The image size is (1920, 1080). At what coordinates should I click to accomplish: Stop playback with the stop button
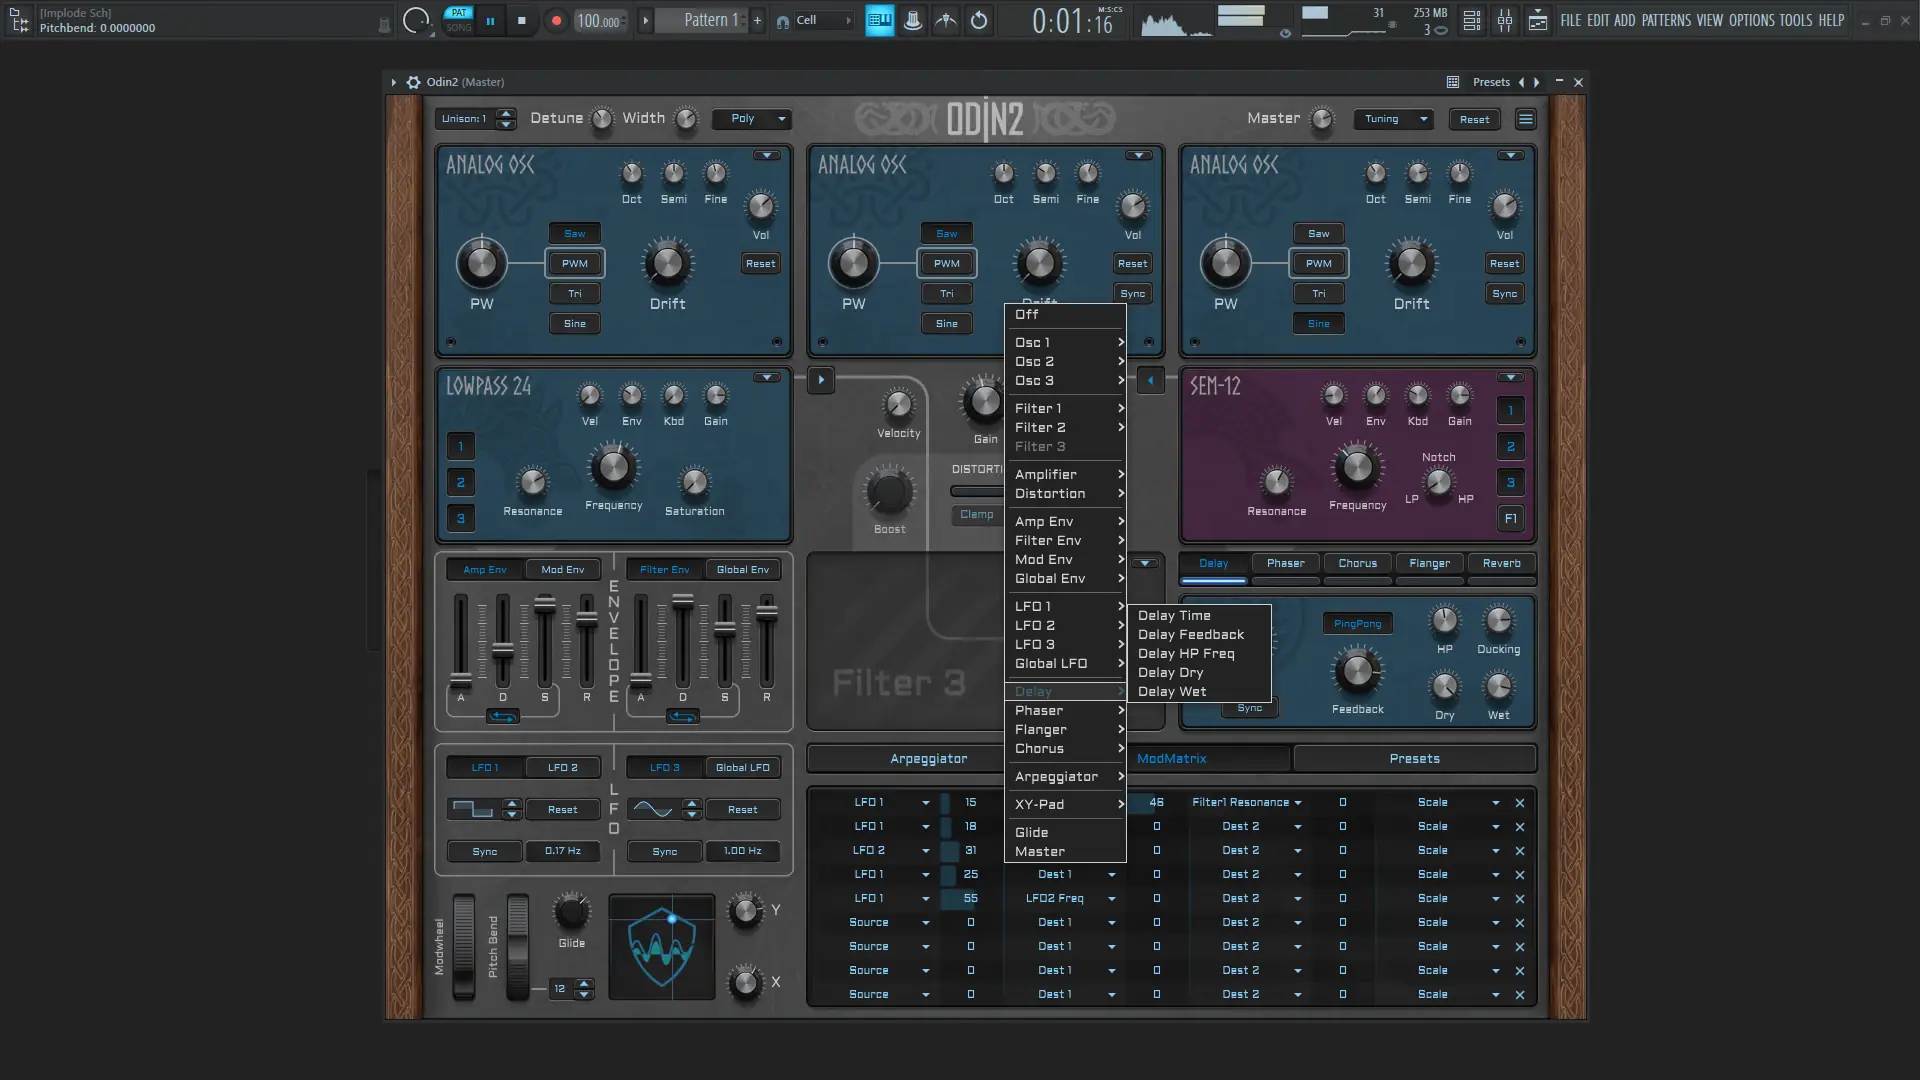[x=521, y=20]
